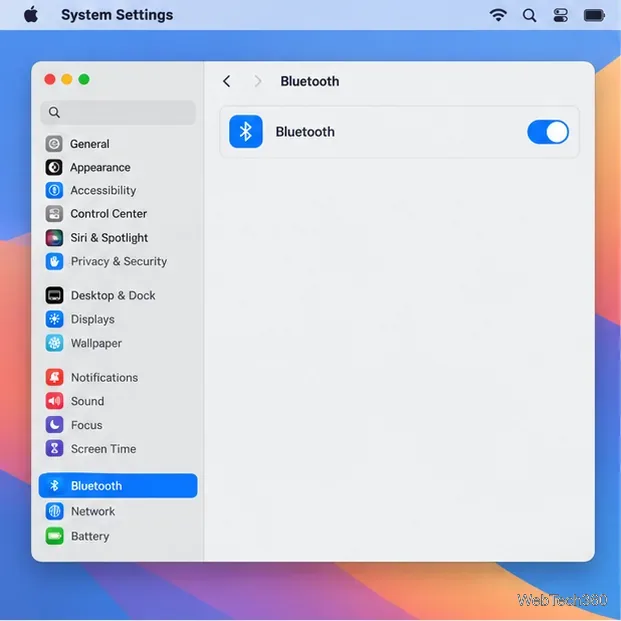Open the Apple menu
Screen dimensions: 621x621
pos(31,15)
